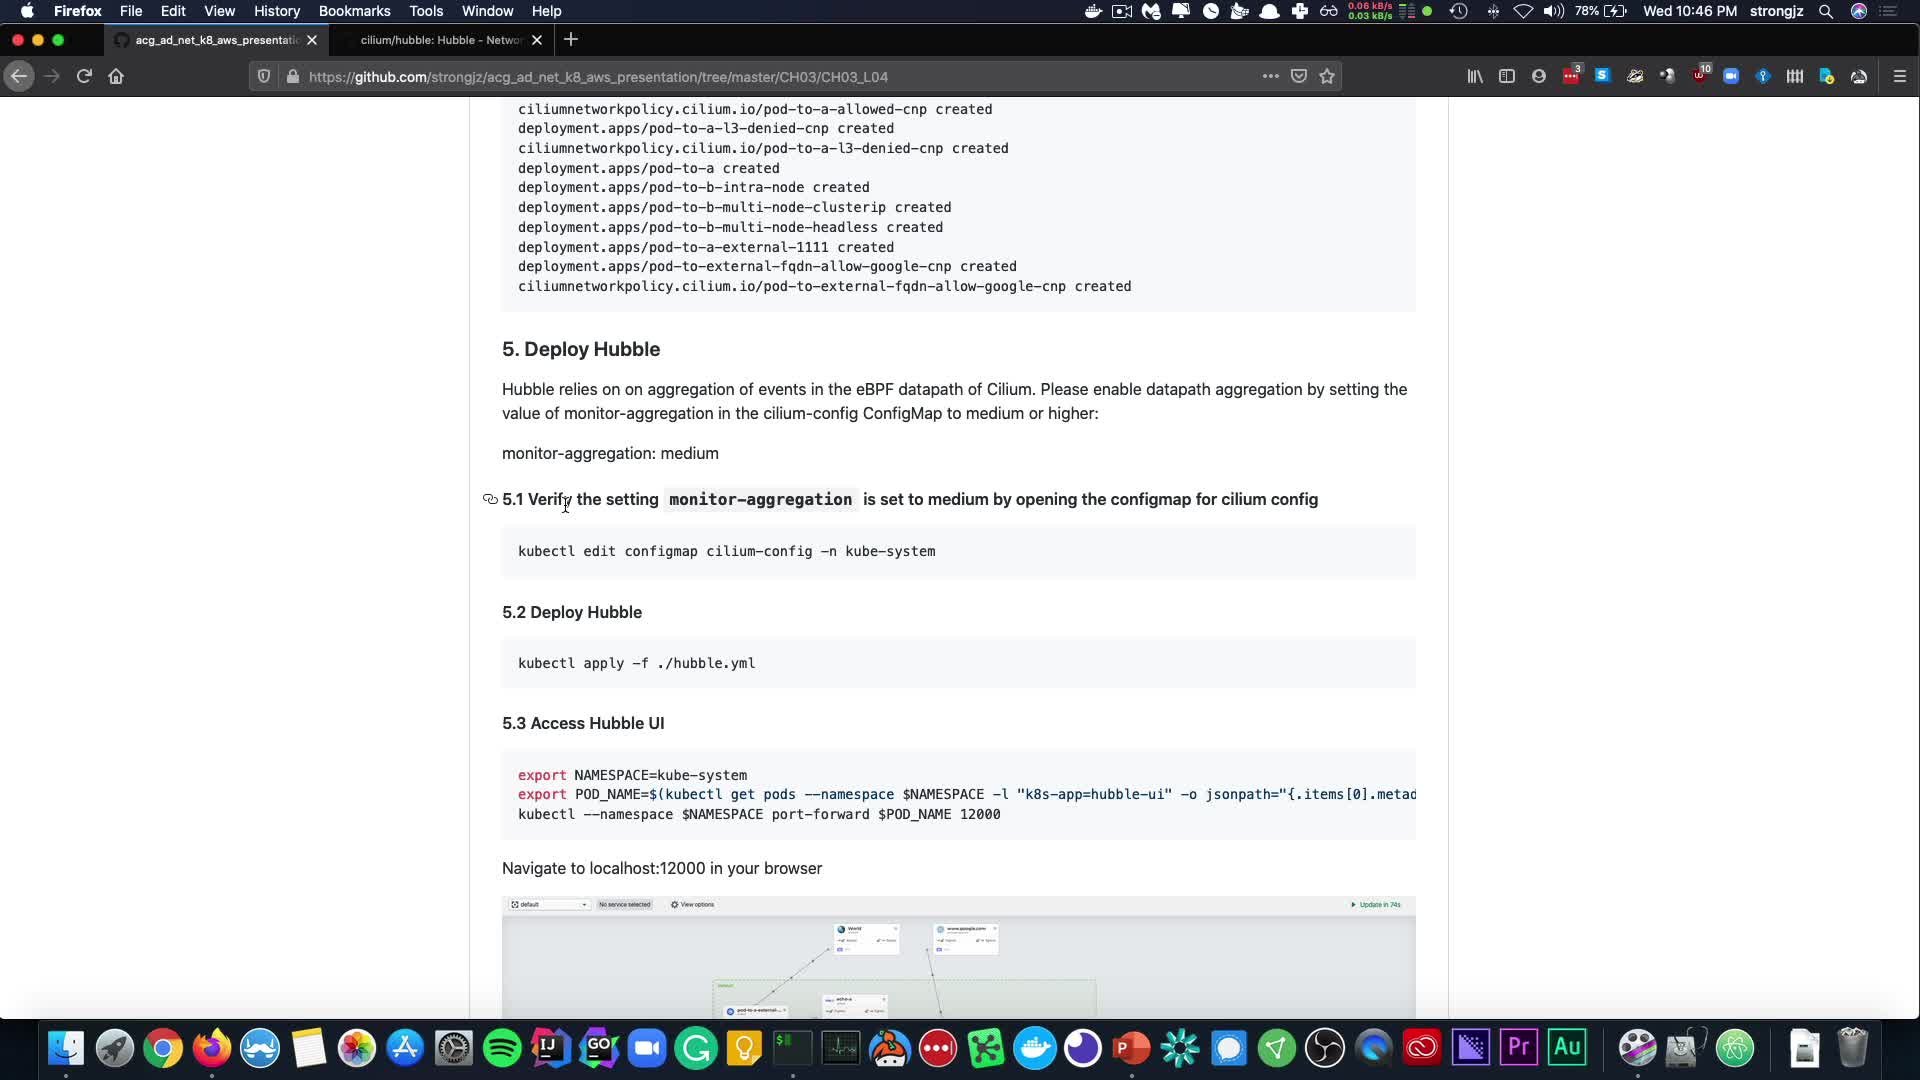Open the site security padlock info
Screen dimensions: 1920x1080
point(292,76)
